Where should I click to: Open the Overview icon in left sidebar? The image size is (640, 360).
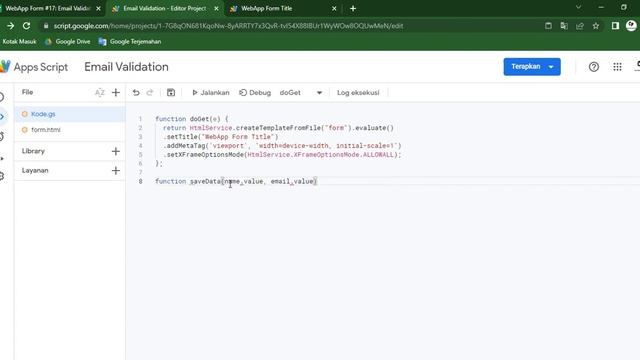click(2, 97)
